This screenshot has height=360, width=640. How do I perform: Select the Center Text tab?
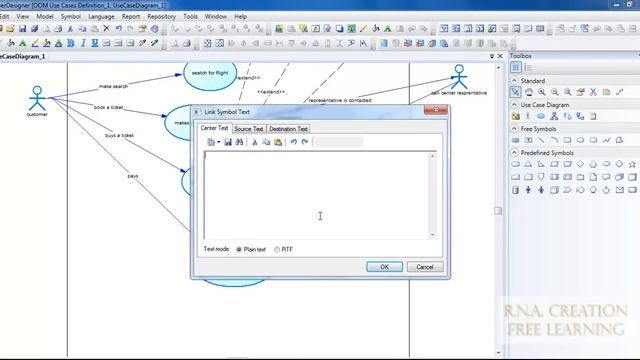point(214,128)
